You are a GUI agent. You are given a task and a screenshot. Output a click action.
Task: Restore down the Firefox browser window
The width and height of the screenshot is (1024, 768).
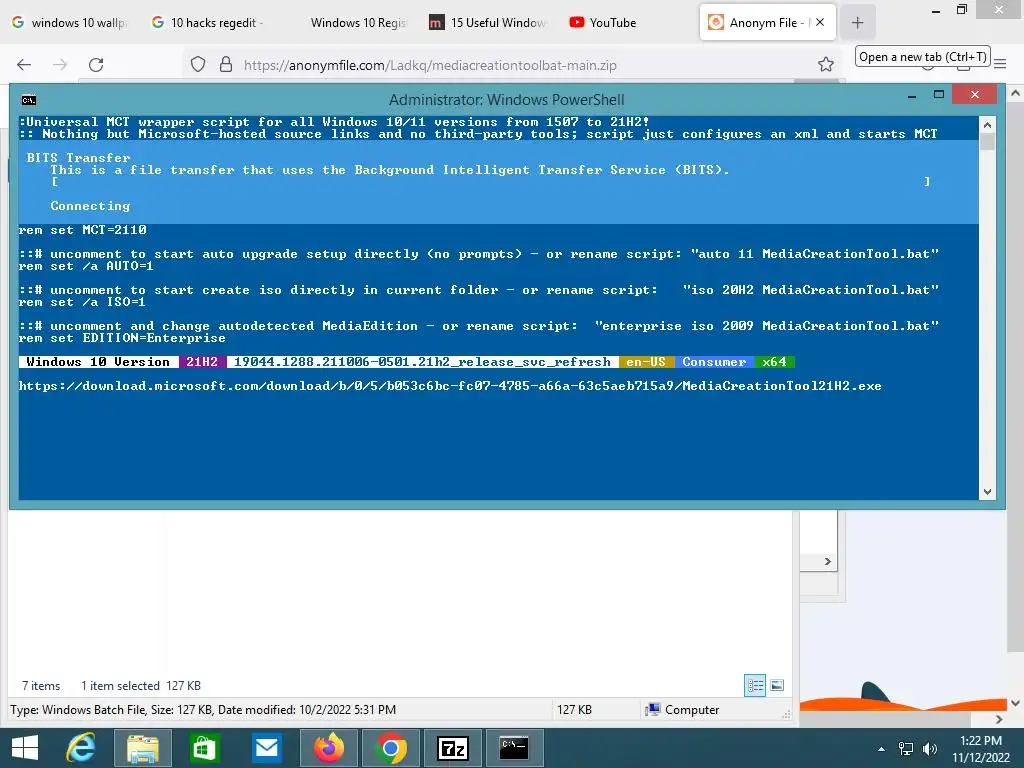(962, 9)
